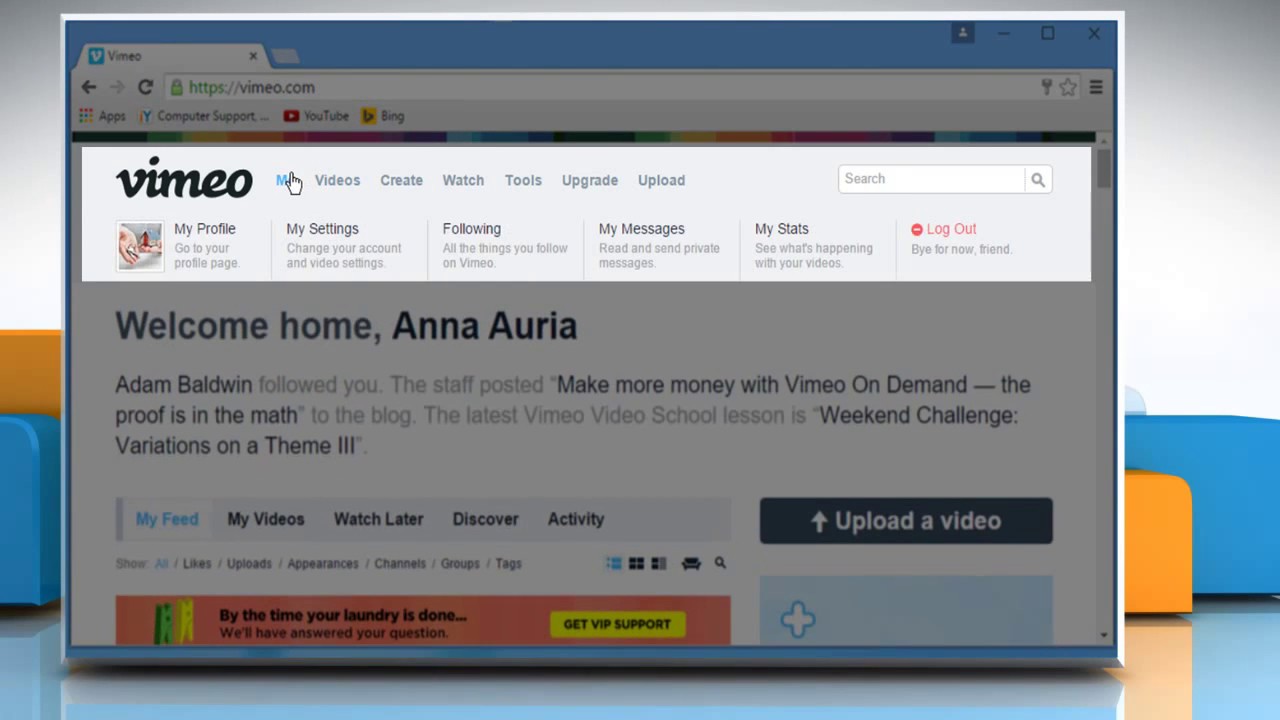Switch feed to list view icon
Screen dimensions: 1280x720
click(614, 564)
